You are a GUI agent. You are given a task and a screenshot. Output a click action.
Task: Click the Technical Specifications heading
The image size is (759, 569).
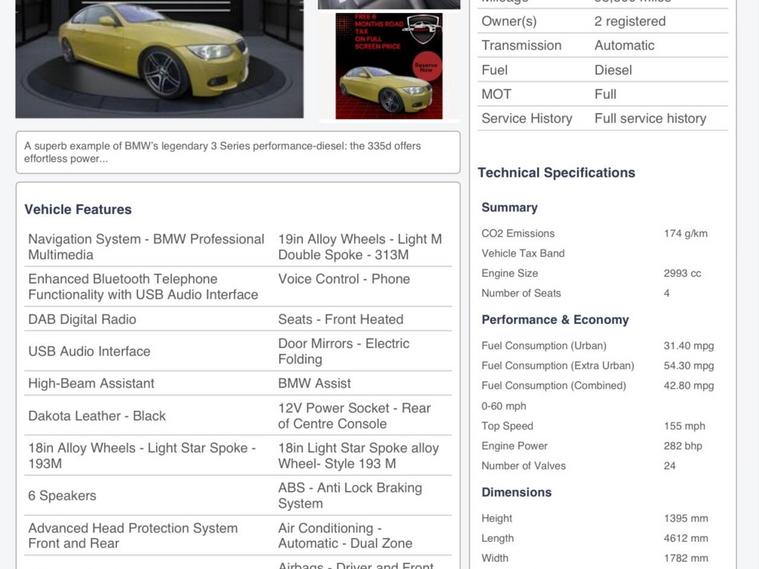[x=556, y=172]
